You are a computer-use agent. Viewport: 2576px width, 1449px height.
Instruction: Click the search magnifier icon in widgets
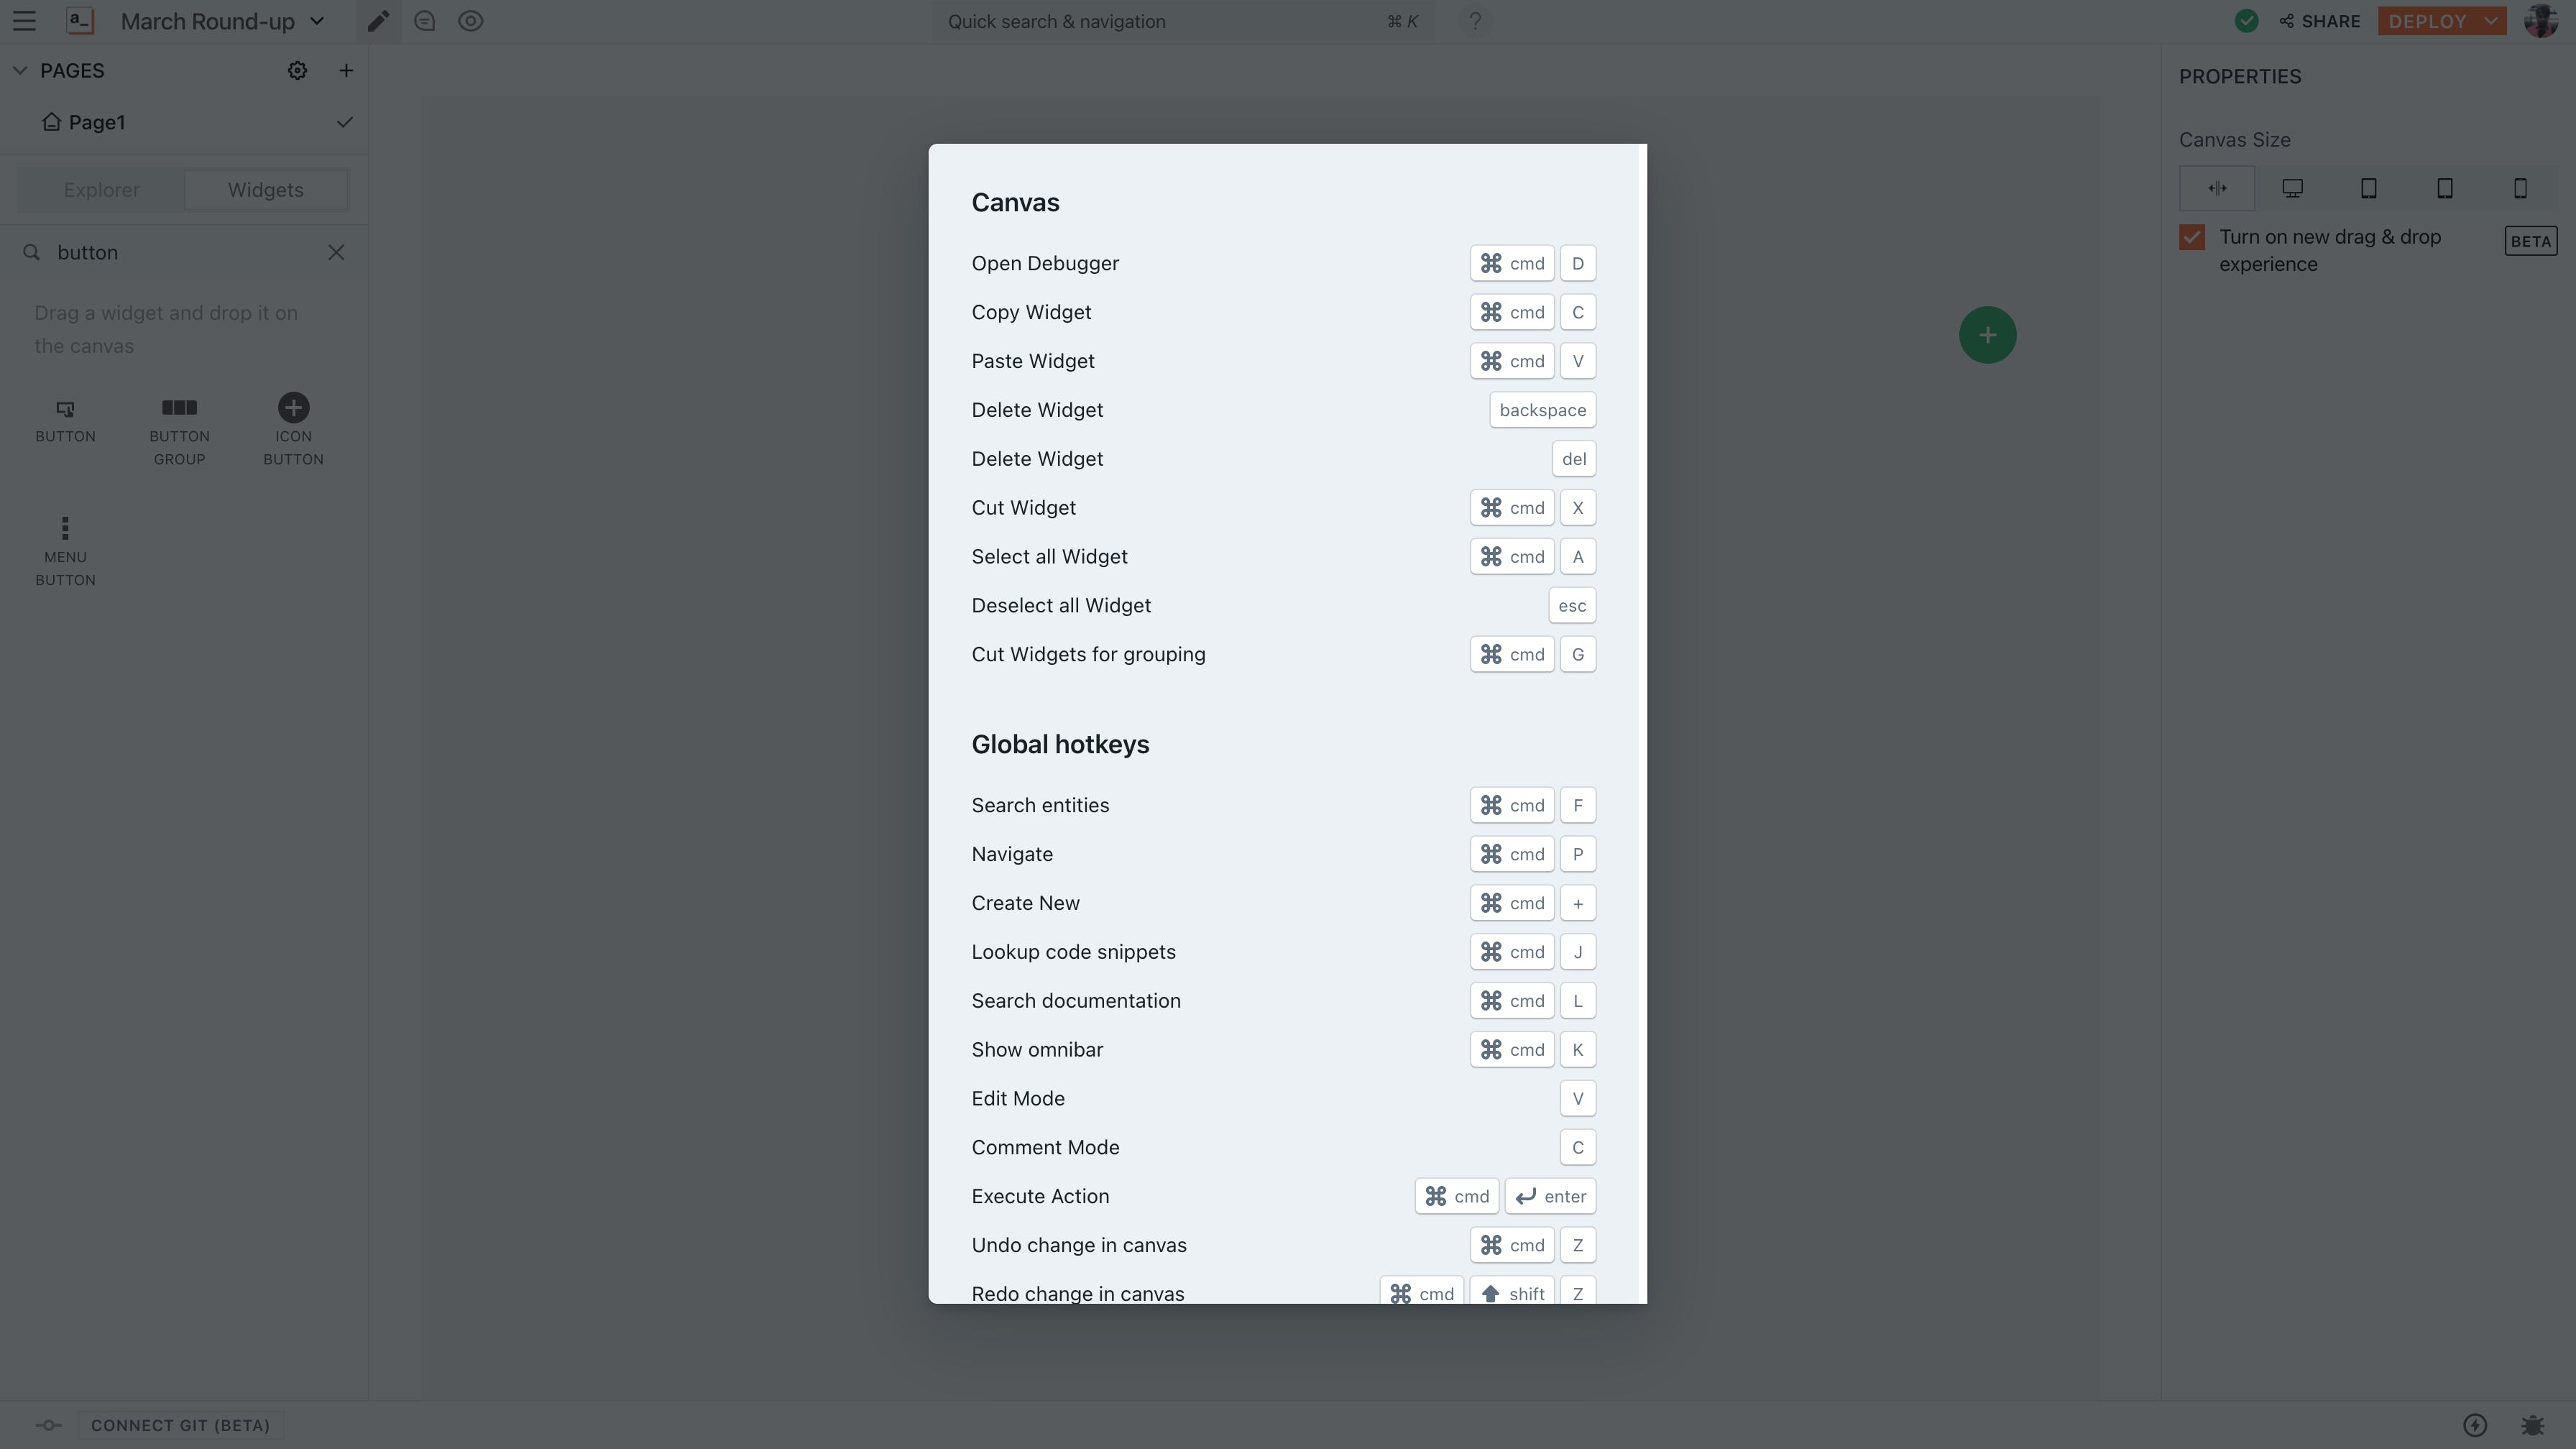tap(32, 252)
